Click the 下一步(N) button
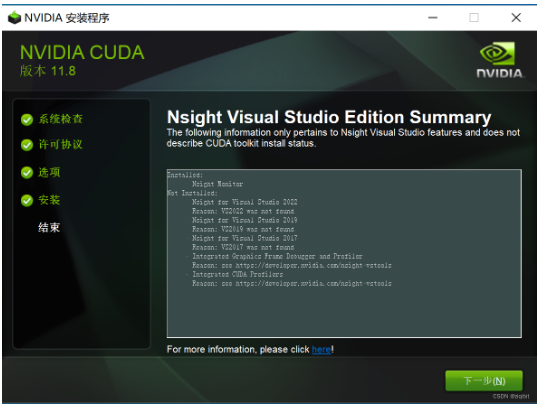Image resolution: width=540 pixels, height=408 pixels. tap(484, 381)
